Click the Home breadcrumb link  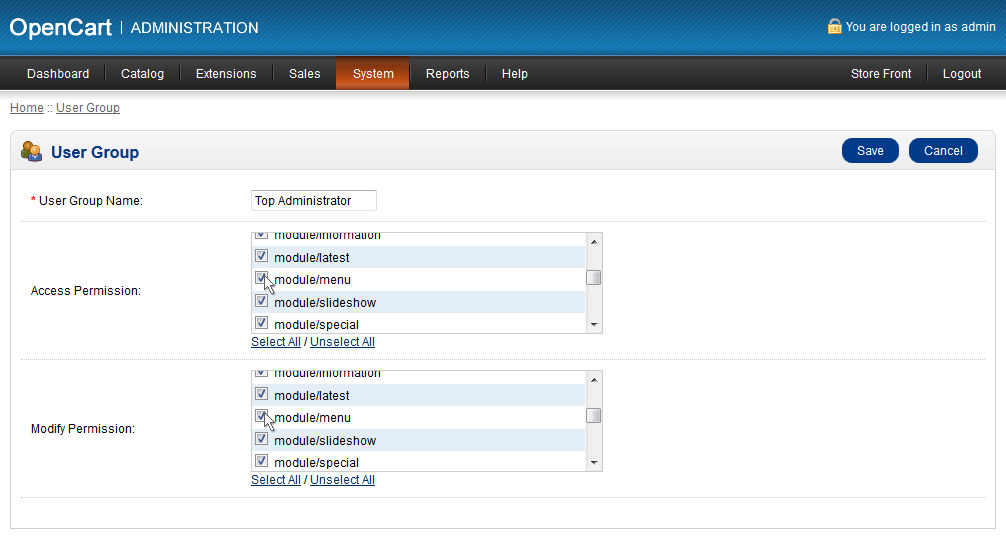(27, 108)
